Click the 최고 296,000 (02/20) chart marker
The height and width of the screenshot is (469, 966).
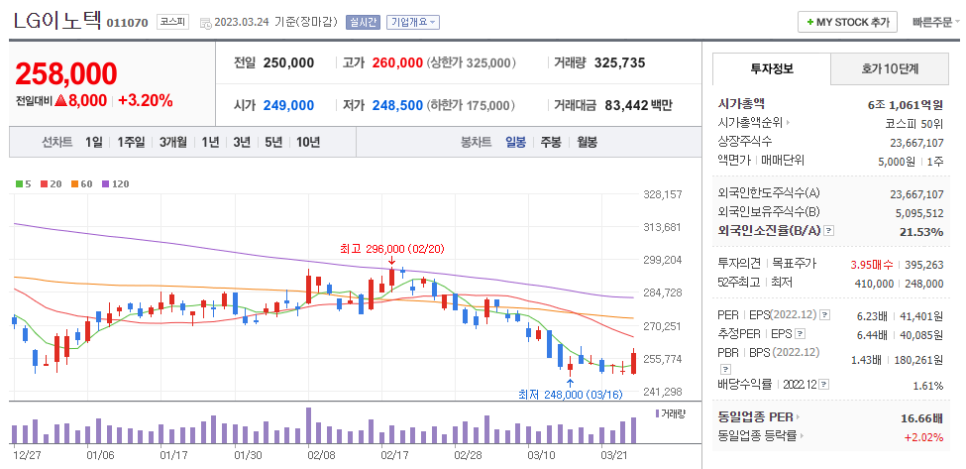(392, 249)
